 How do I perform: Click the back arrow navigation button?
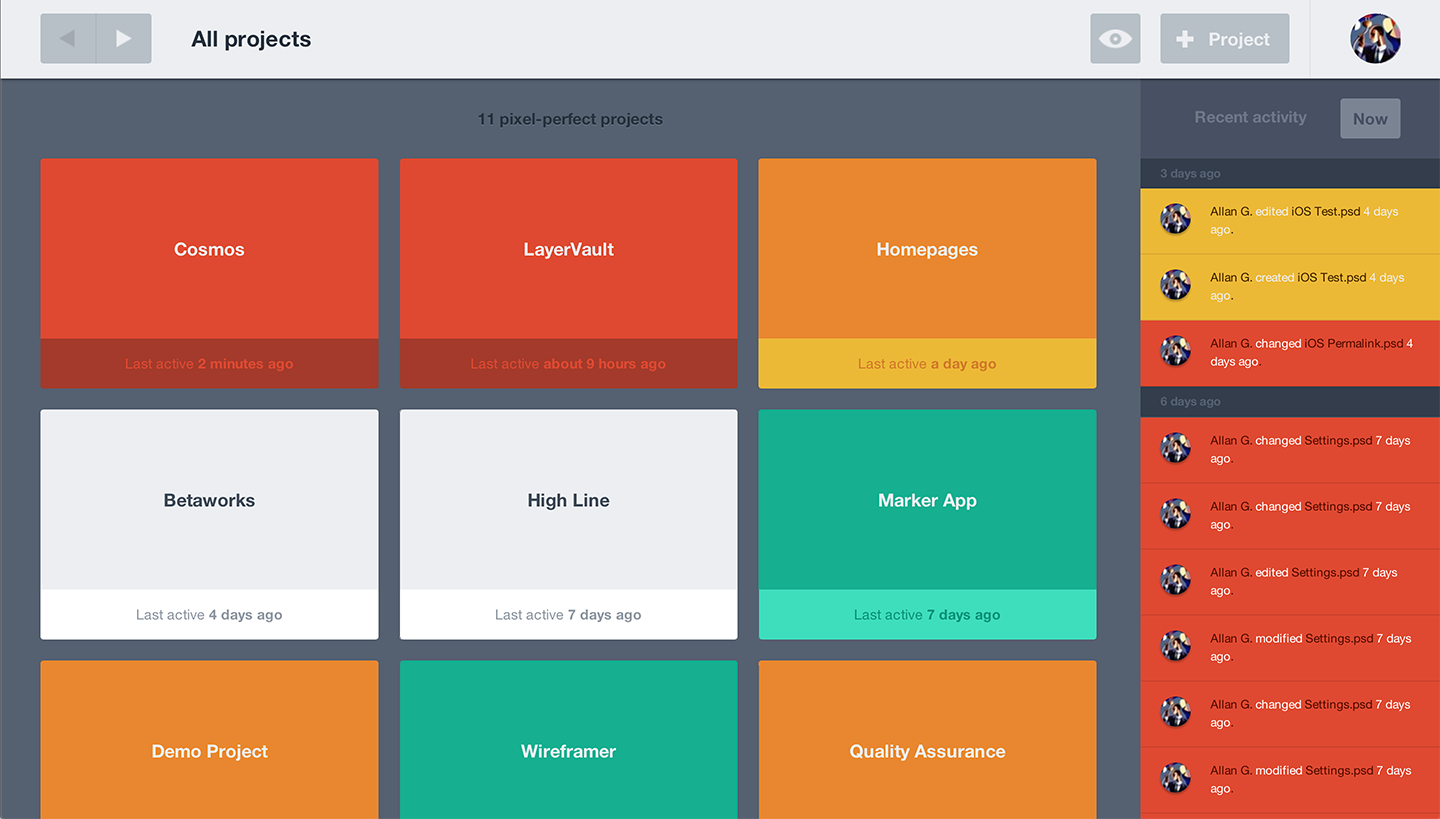tap(68, 39)
